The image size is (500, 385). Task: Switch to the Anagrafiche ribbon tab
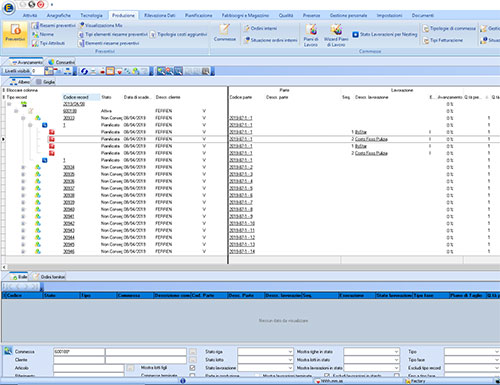[x=59, y=15]
